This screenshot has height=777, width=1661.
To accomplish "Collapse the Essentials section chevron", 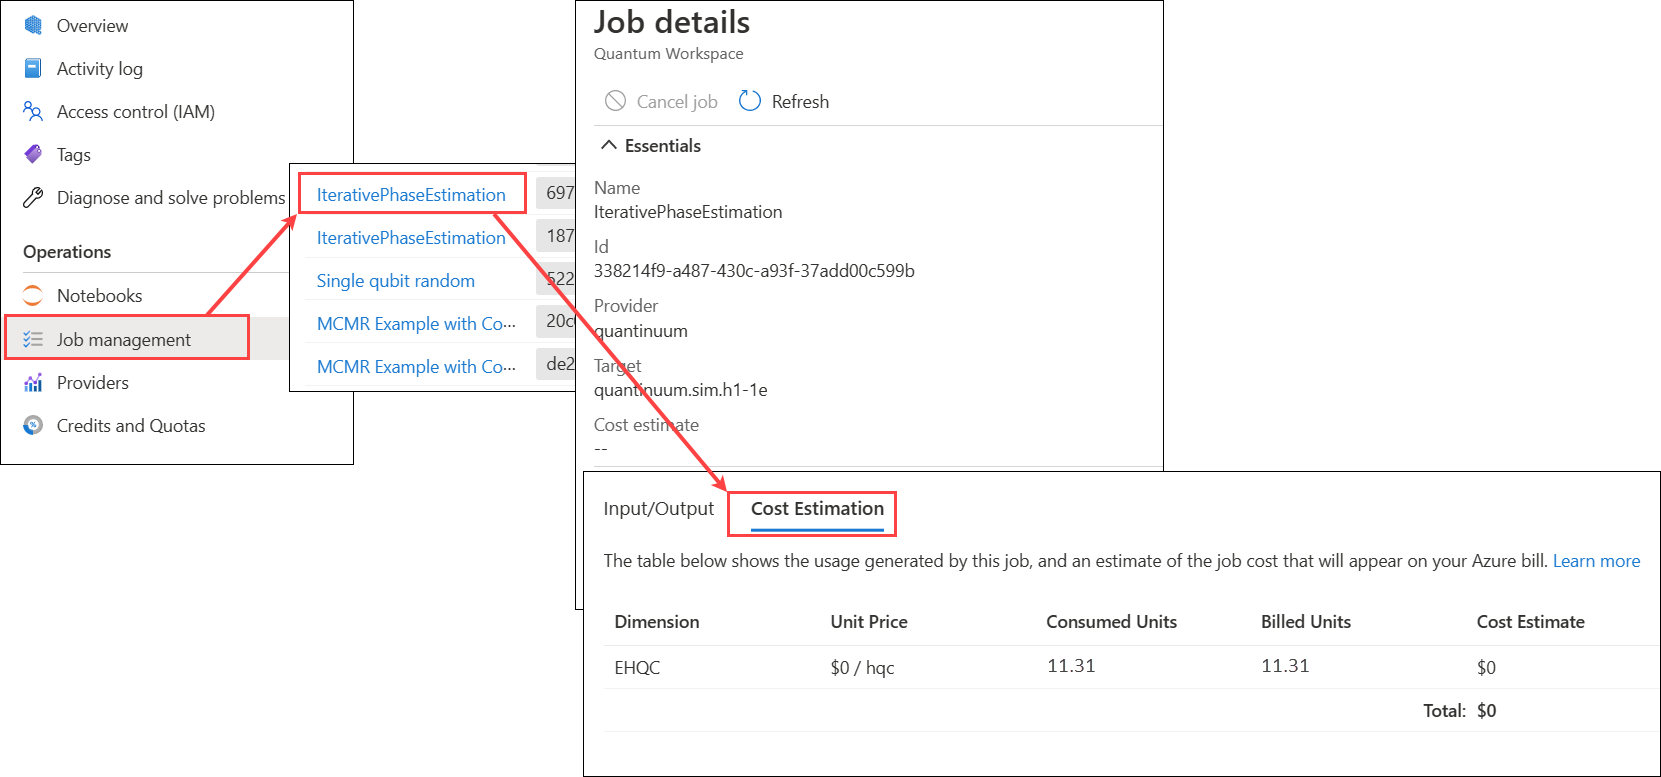I will pos(608,145).
